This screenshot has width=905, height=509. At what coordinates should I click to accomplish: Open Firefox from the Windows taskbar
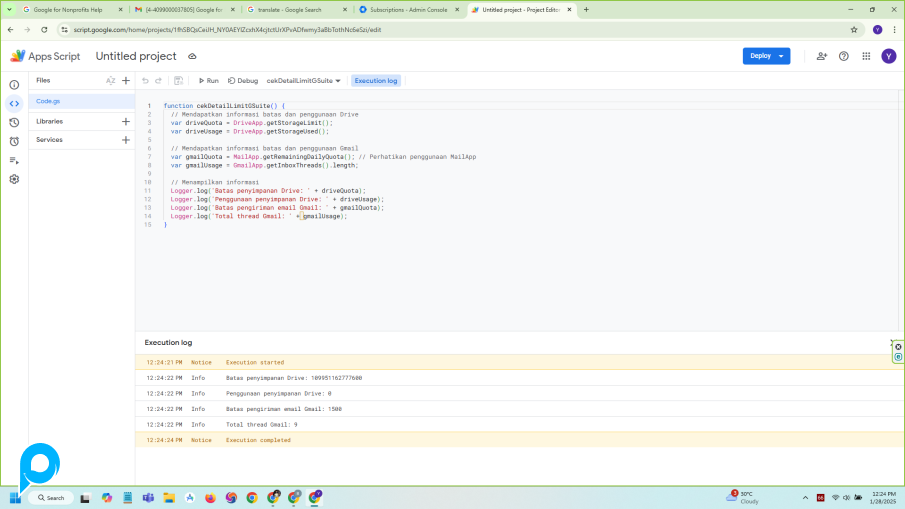(210, 497)
